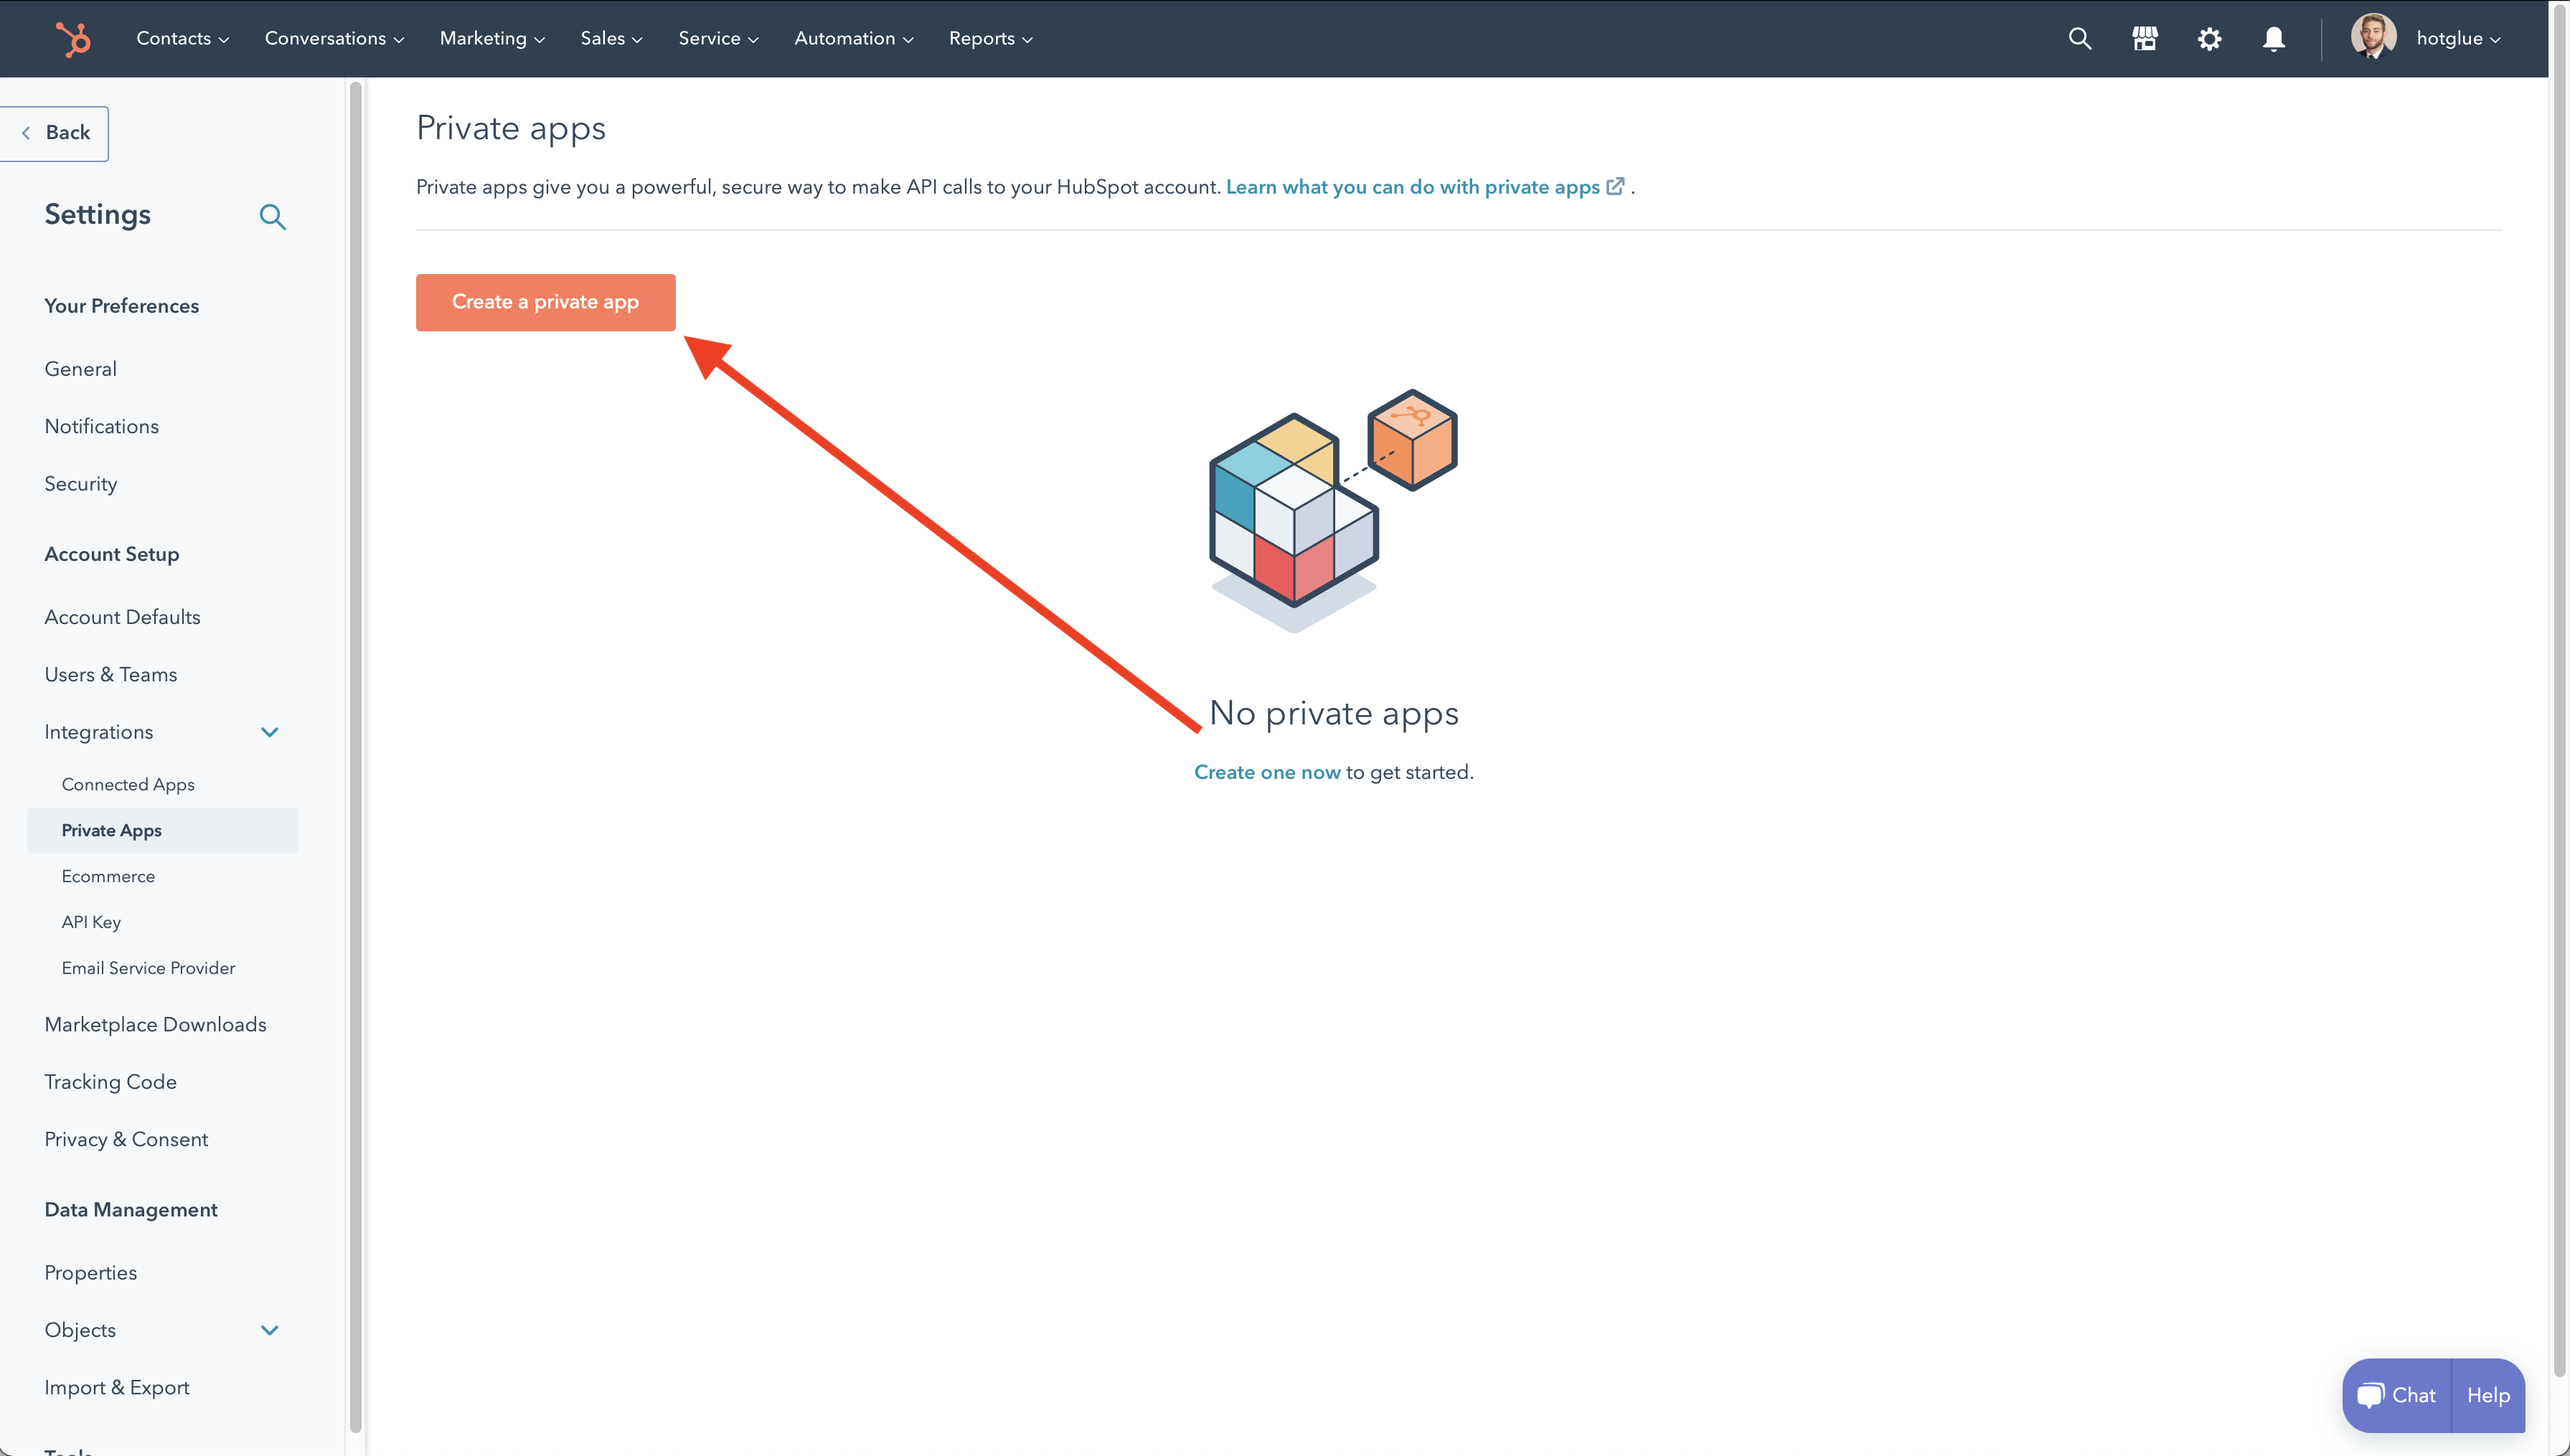Open Users & Teams
2570x1456 pixels.
tap(111, 675)
